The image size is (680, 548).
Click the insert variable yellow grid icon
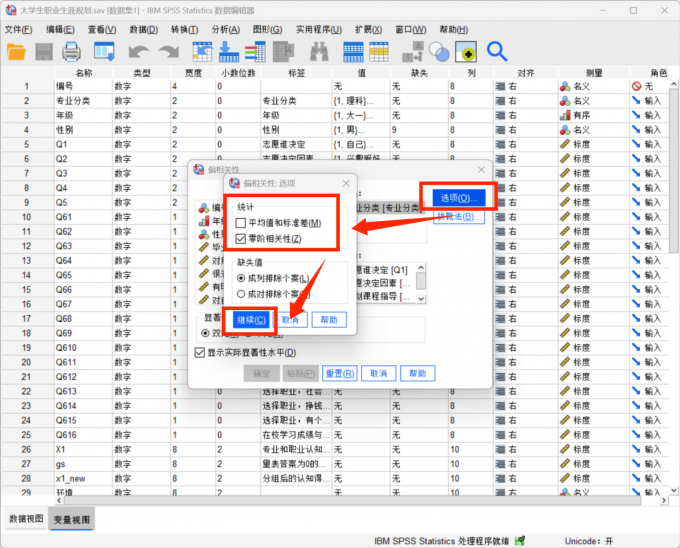tap(379, 52)
